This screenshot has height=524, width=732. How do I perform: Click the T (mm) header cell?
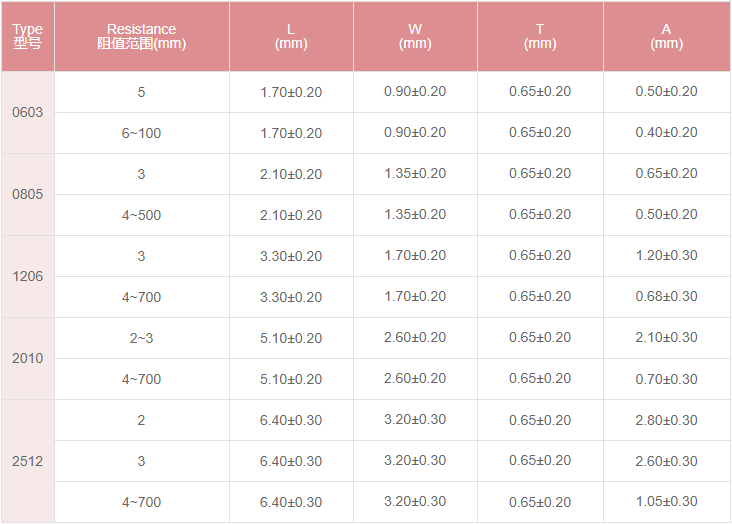(540, 36)
